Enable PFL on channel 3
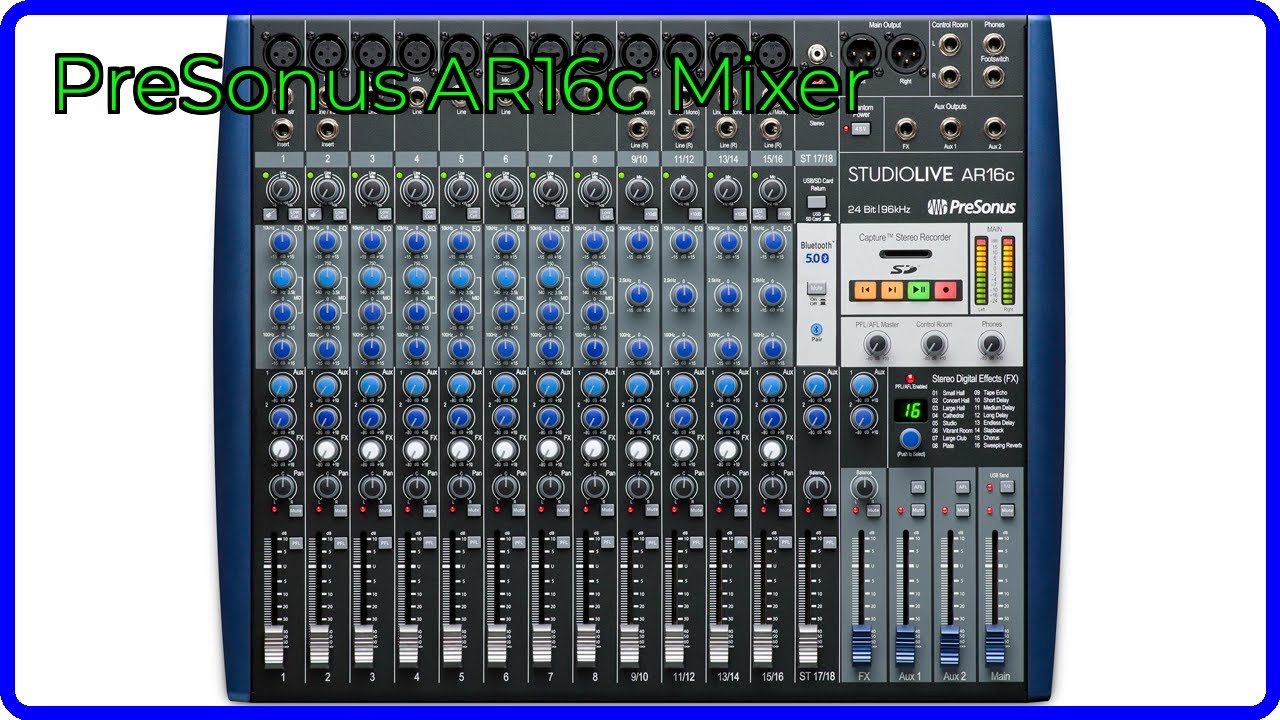 click(384, 542)
